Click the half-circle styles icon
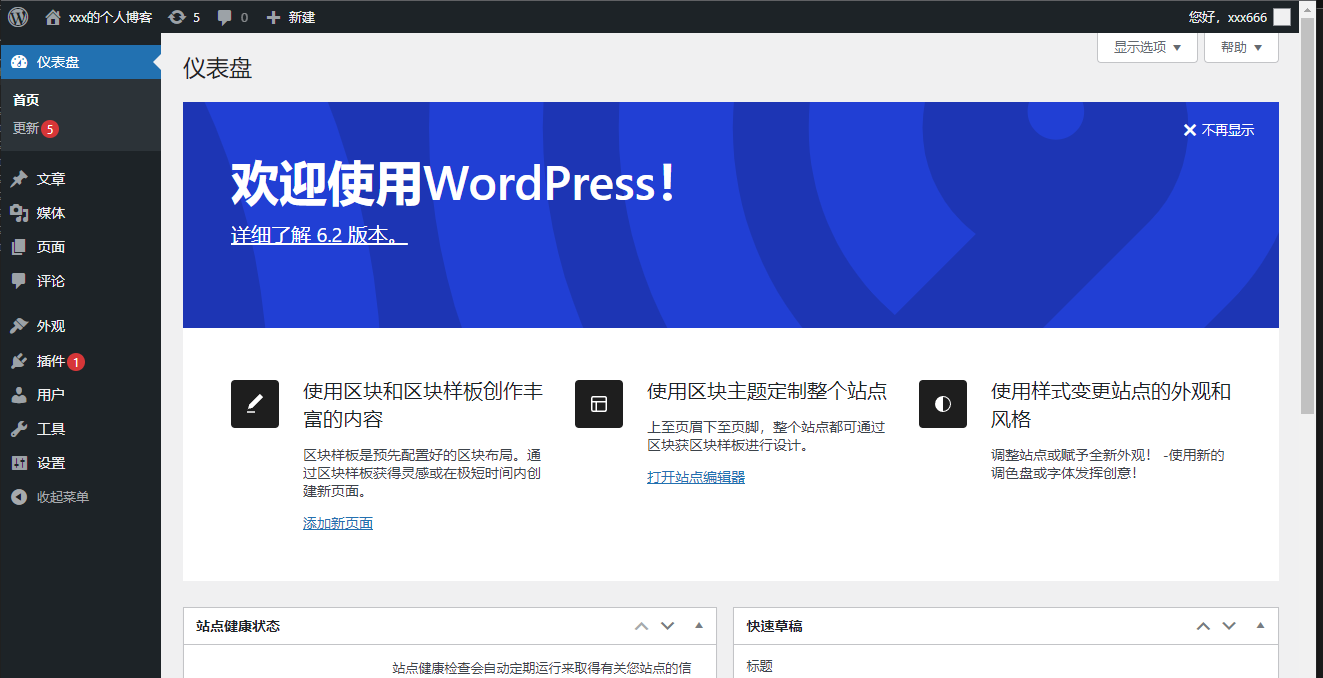Screen dimensions: 1323x678 [x=943, y=404]
